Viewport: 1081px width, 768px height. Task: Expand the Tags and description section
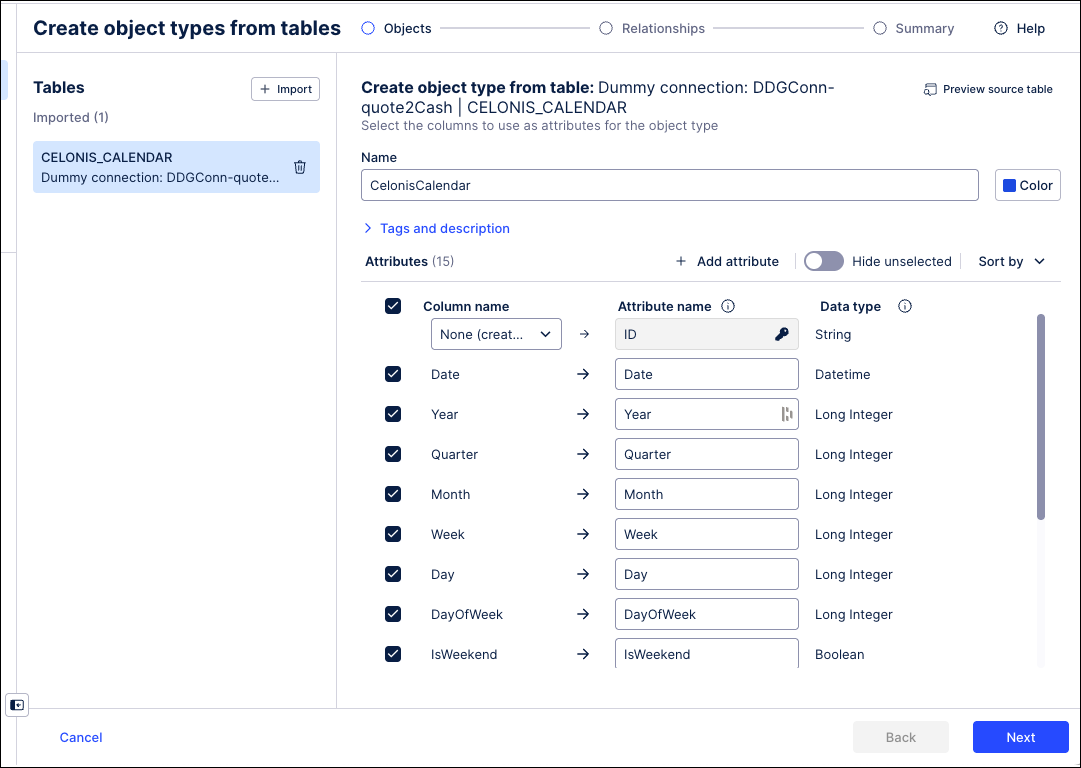click(x=436, y=228)
